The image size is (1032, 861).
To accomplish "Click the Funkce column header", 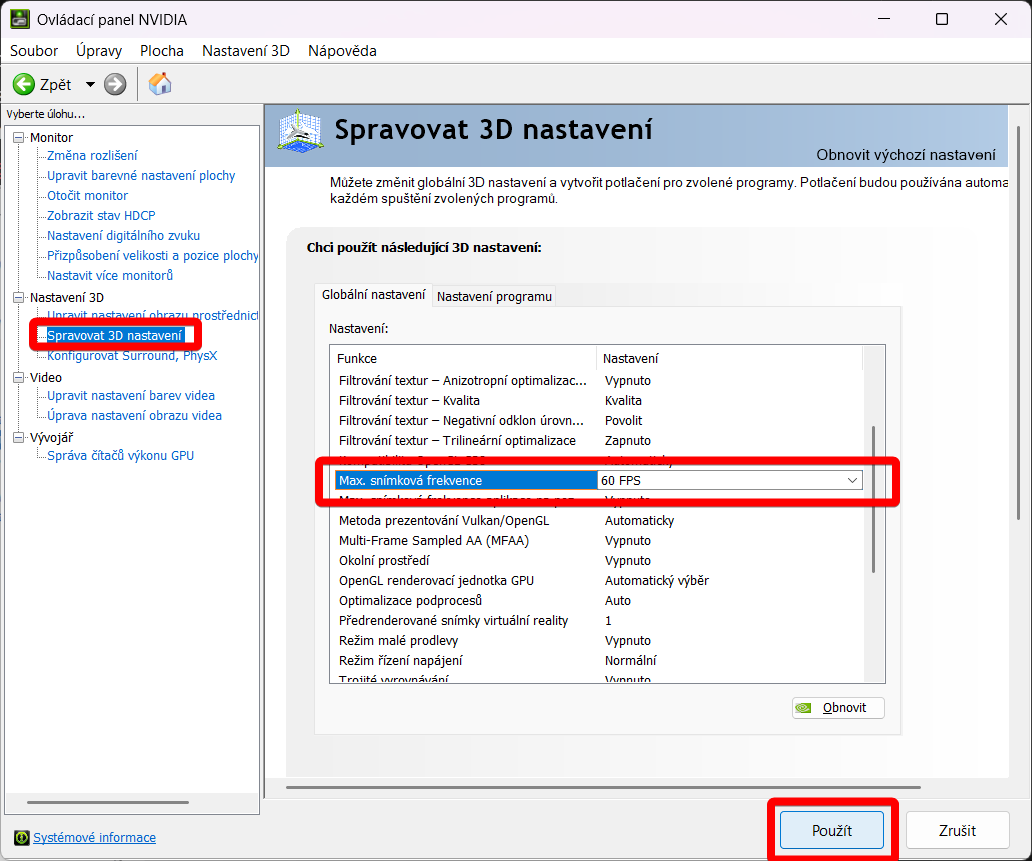I will pos(463,359).
